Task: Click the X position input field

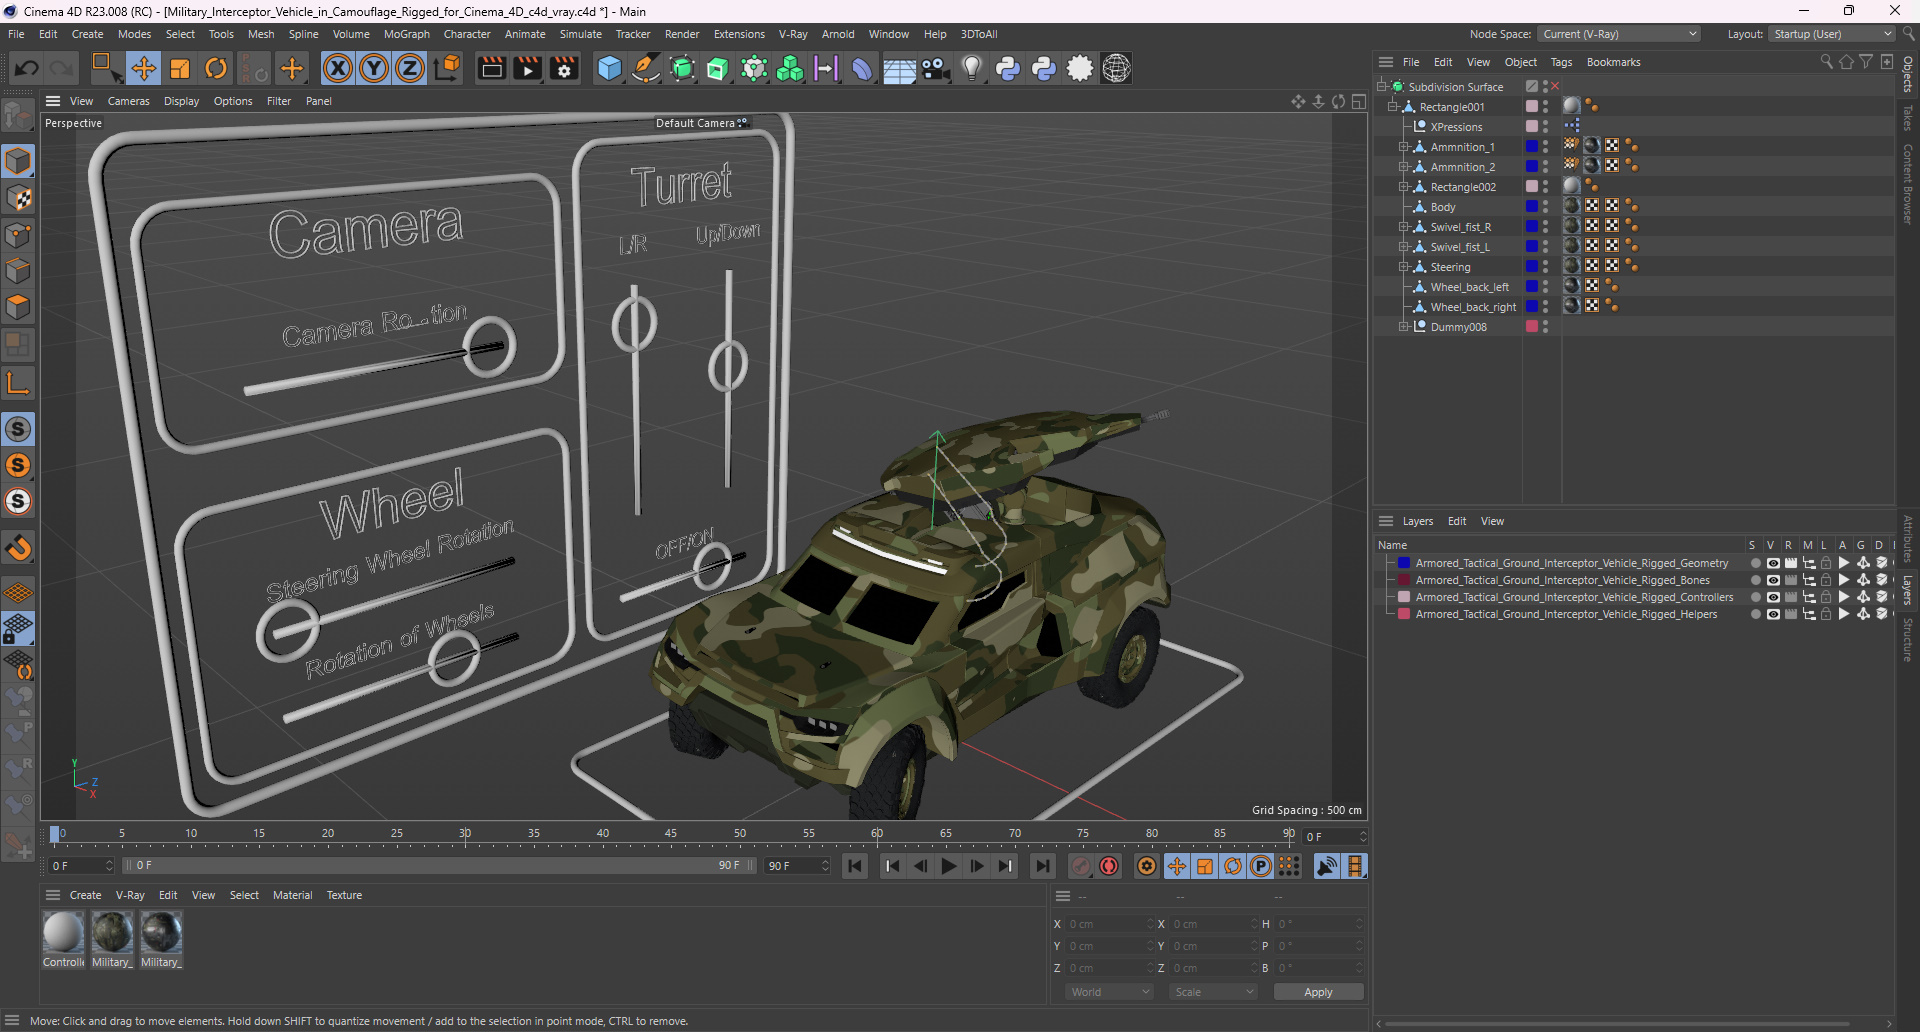Action: pyautogui.click(x=1108, y=924)
